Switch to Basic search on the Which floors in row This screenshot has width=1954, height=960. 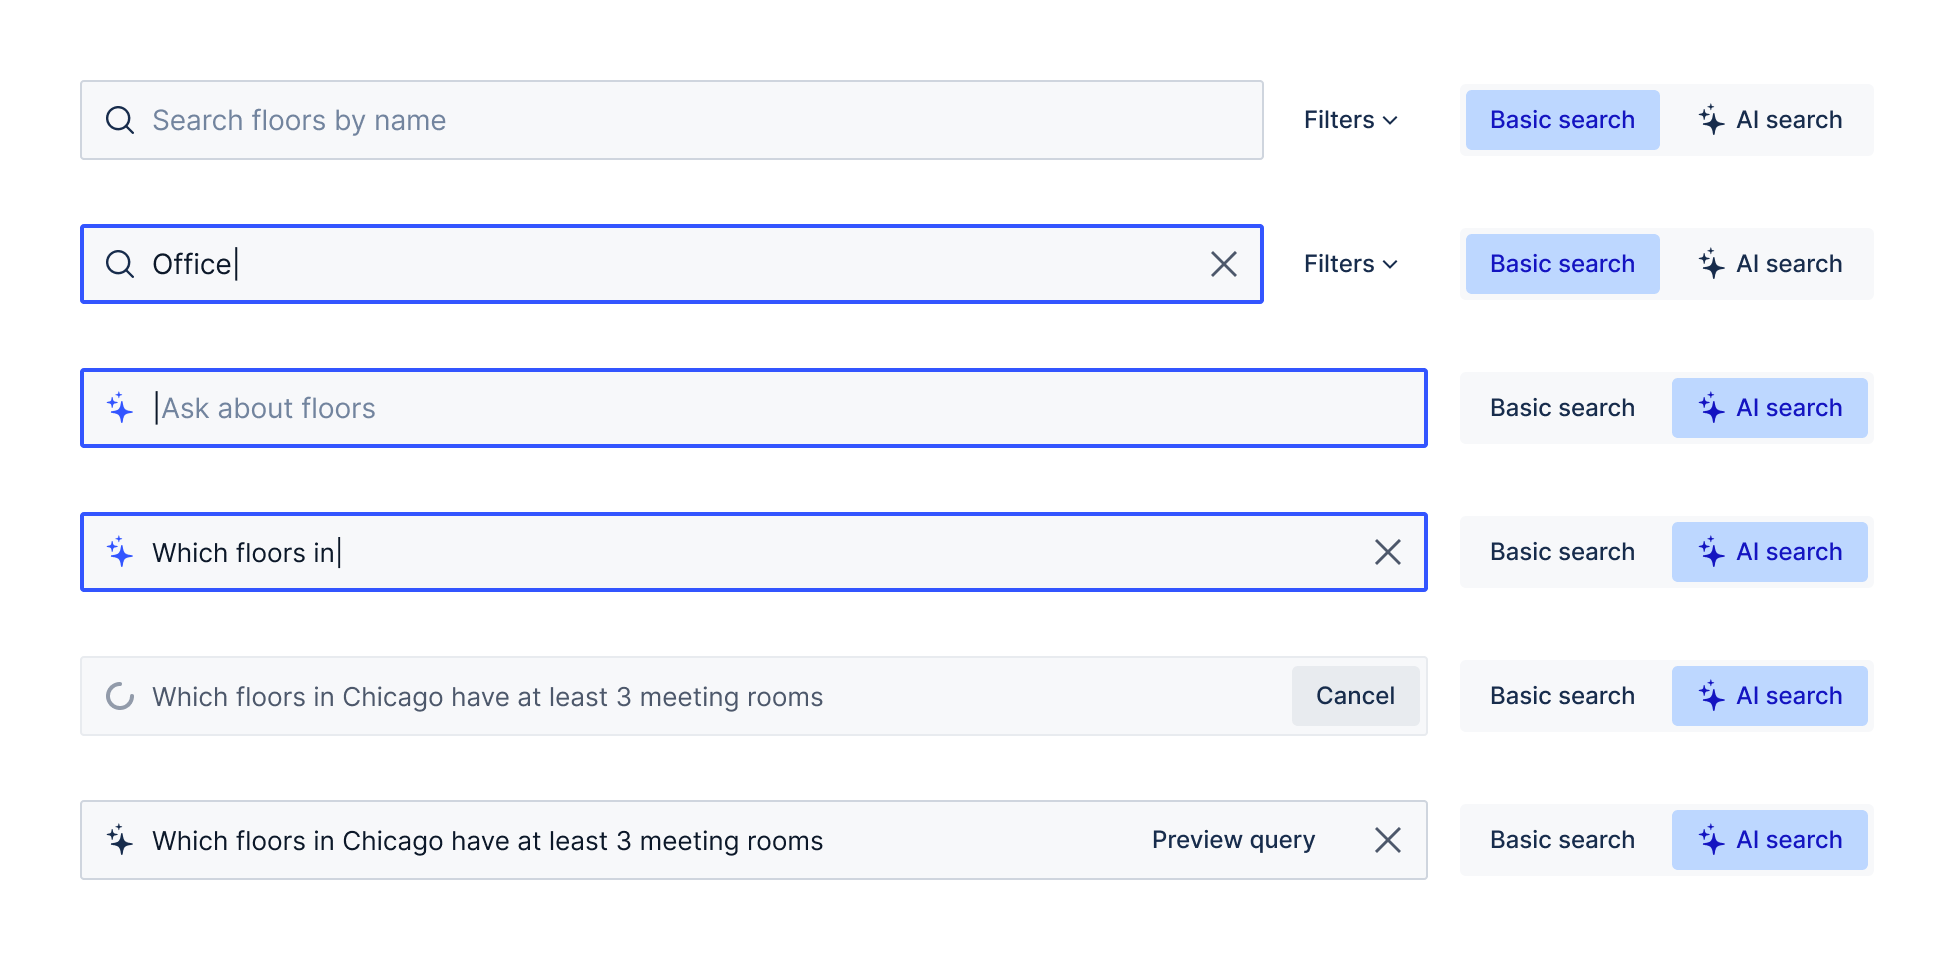coord(1561,551)
